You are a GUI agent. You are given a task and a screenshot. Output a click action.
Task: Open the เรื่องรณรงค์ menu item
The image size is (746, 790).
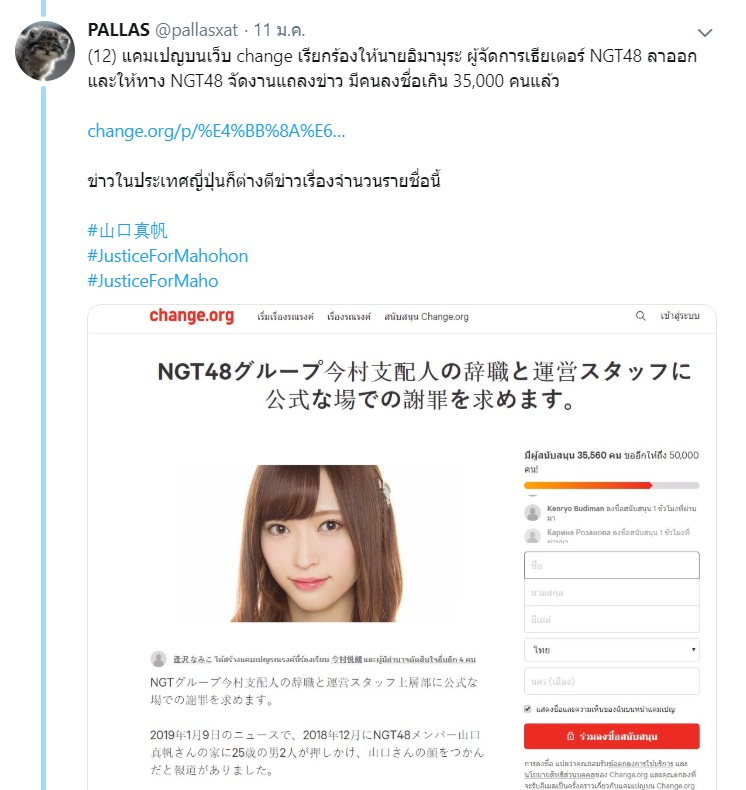[349, 317]
